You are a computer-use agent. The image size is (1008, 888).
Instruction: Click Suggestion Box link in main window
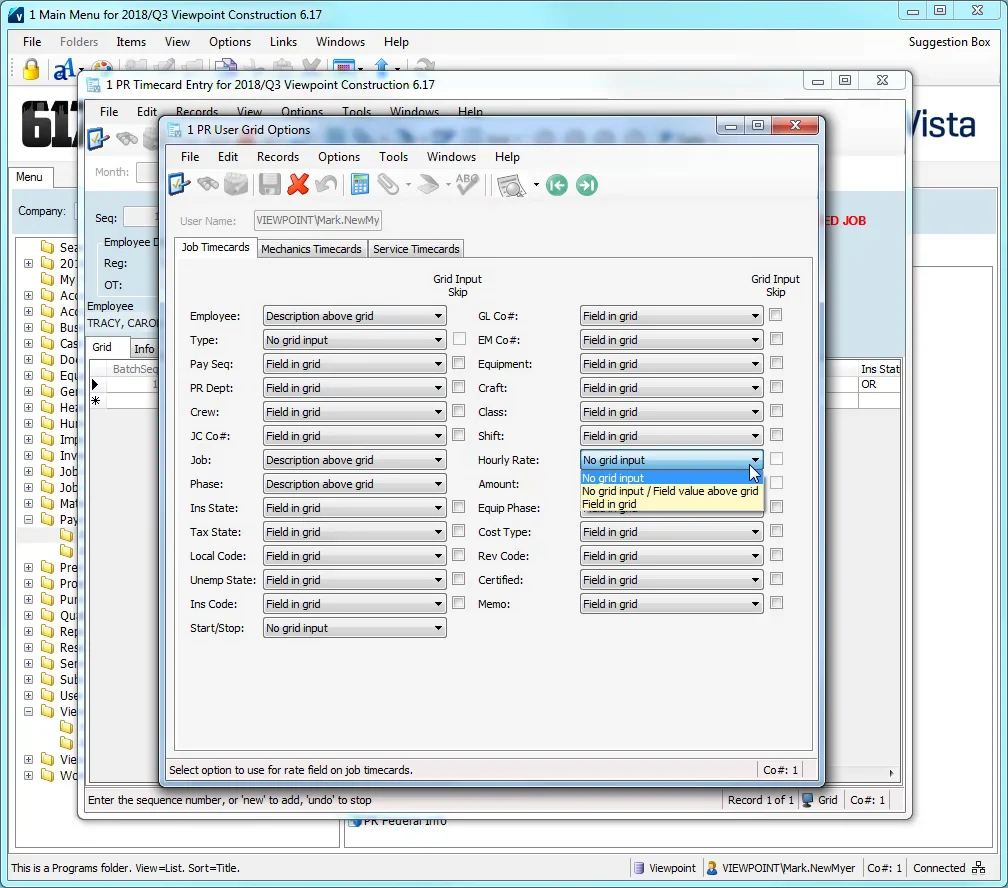(949, 42)
